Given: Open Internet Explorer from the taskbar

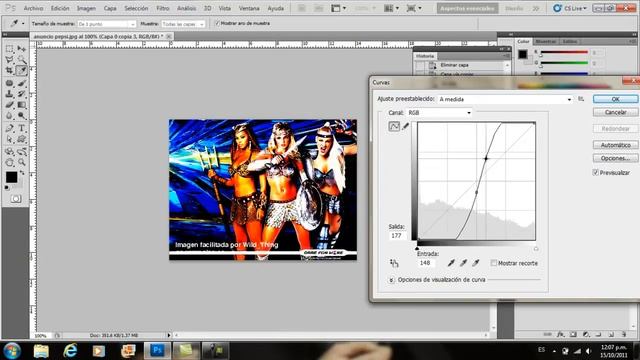Looking at the screenshot, I should click(70, 351).
